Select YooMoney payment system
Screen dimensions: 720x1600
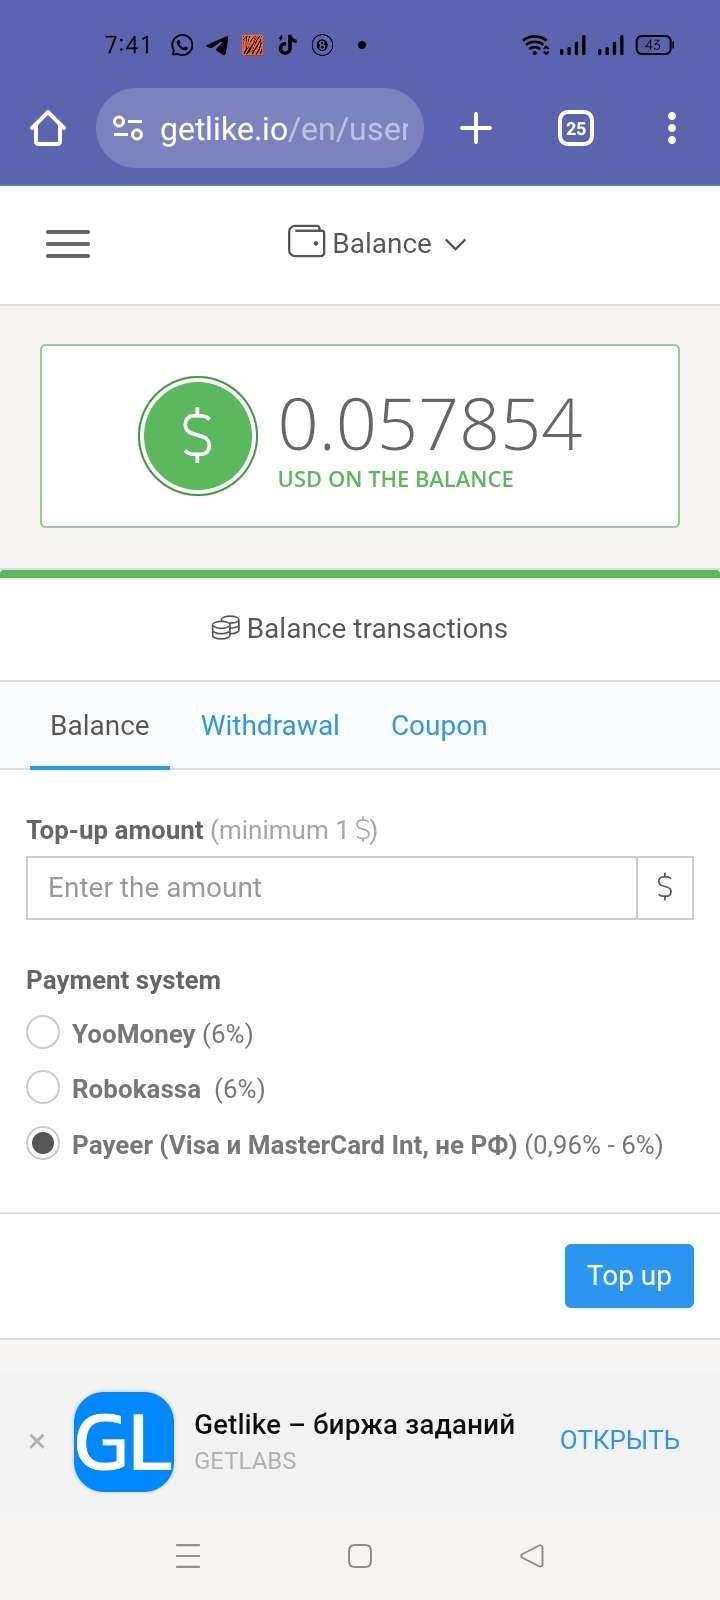click(x=43, y=1032)
